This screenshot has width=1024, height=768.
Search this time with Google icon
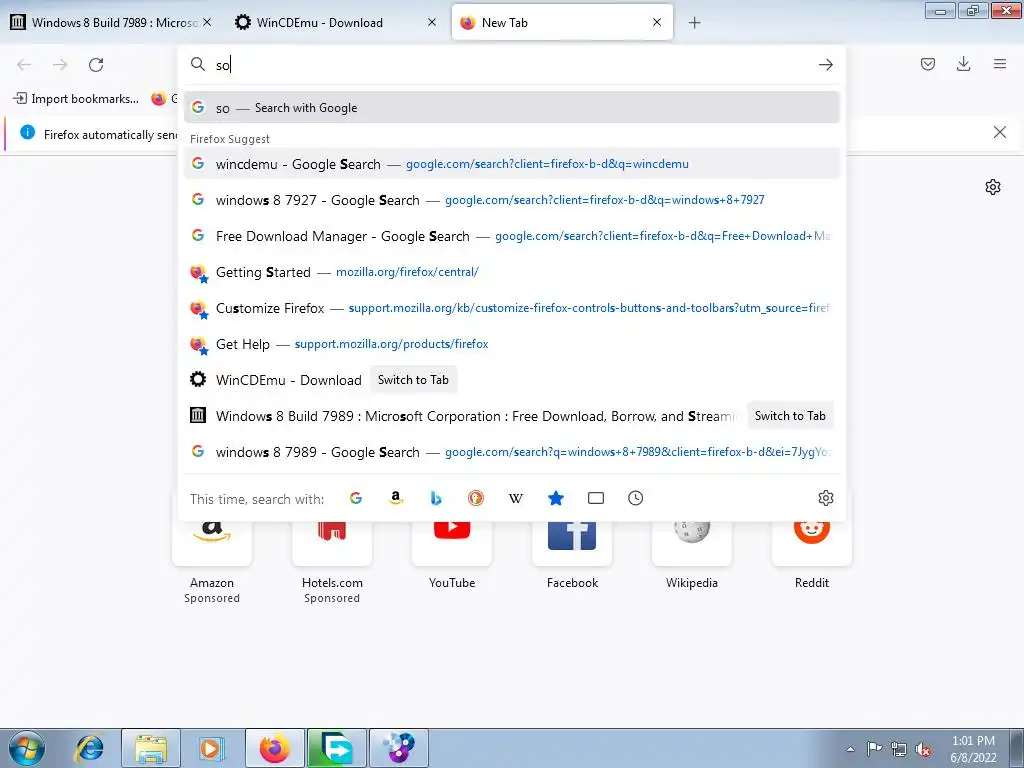coord(356,498)
